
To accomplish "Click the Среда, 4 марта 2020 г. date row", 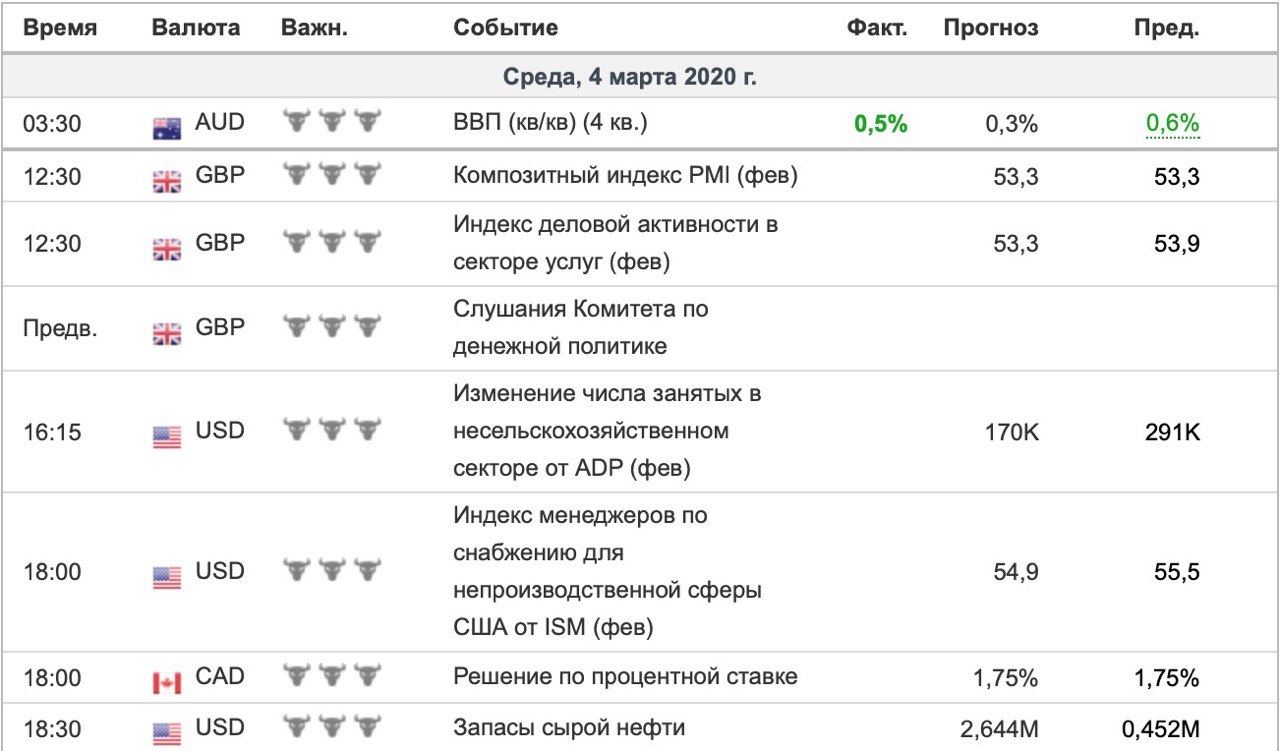I will pyautogui.click(x=640, y=76).
